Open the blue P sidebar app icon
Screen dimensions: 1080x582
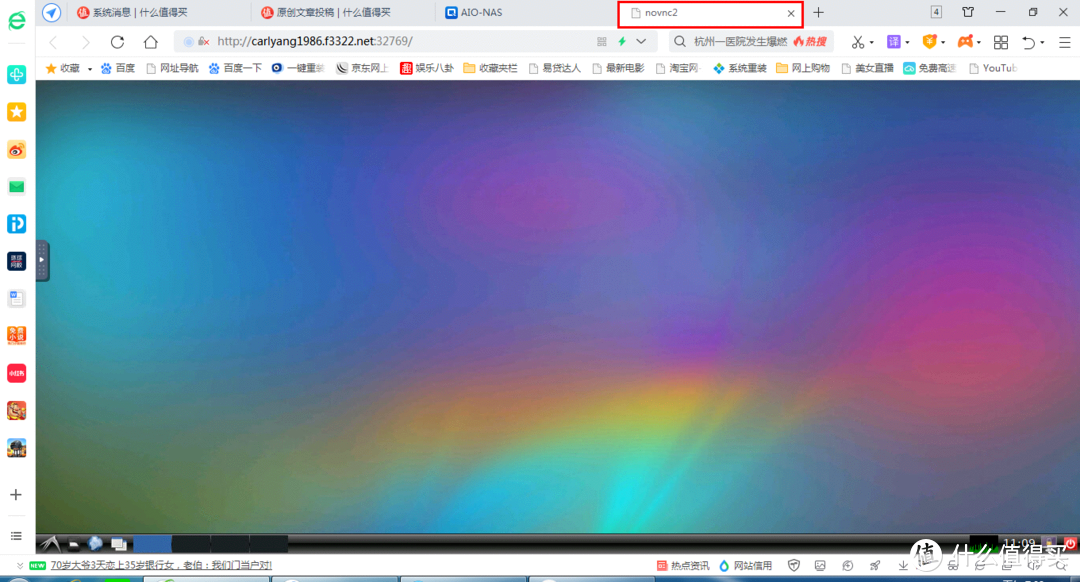(17, 224)
